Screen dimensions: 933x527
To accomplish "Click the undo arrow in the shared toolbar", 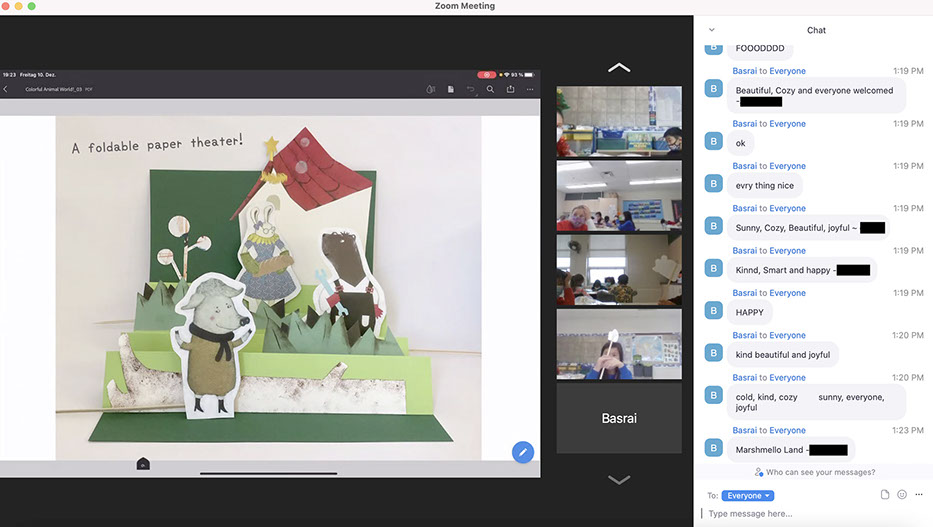I will (471, 89).
